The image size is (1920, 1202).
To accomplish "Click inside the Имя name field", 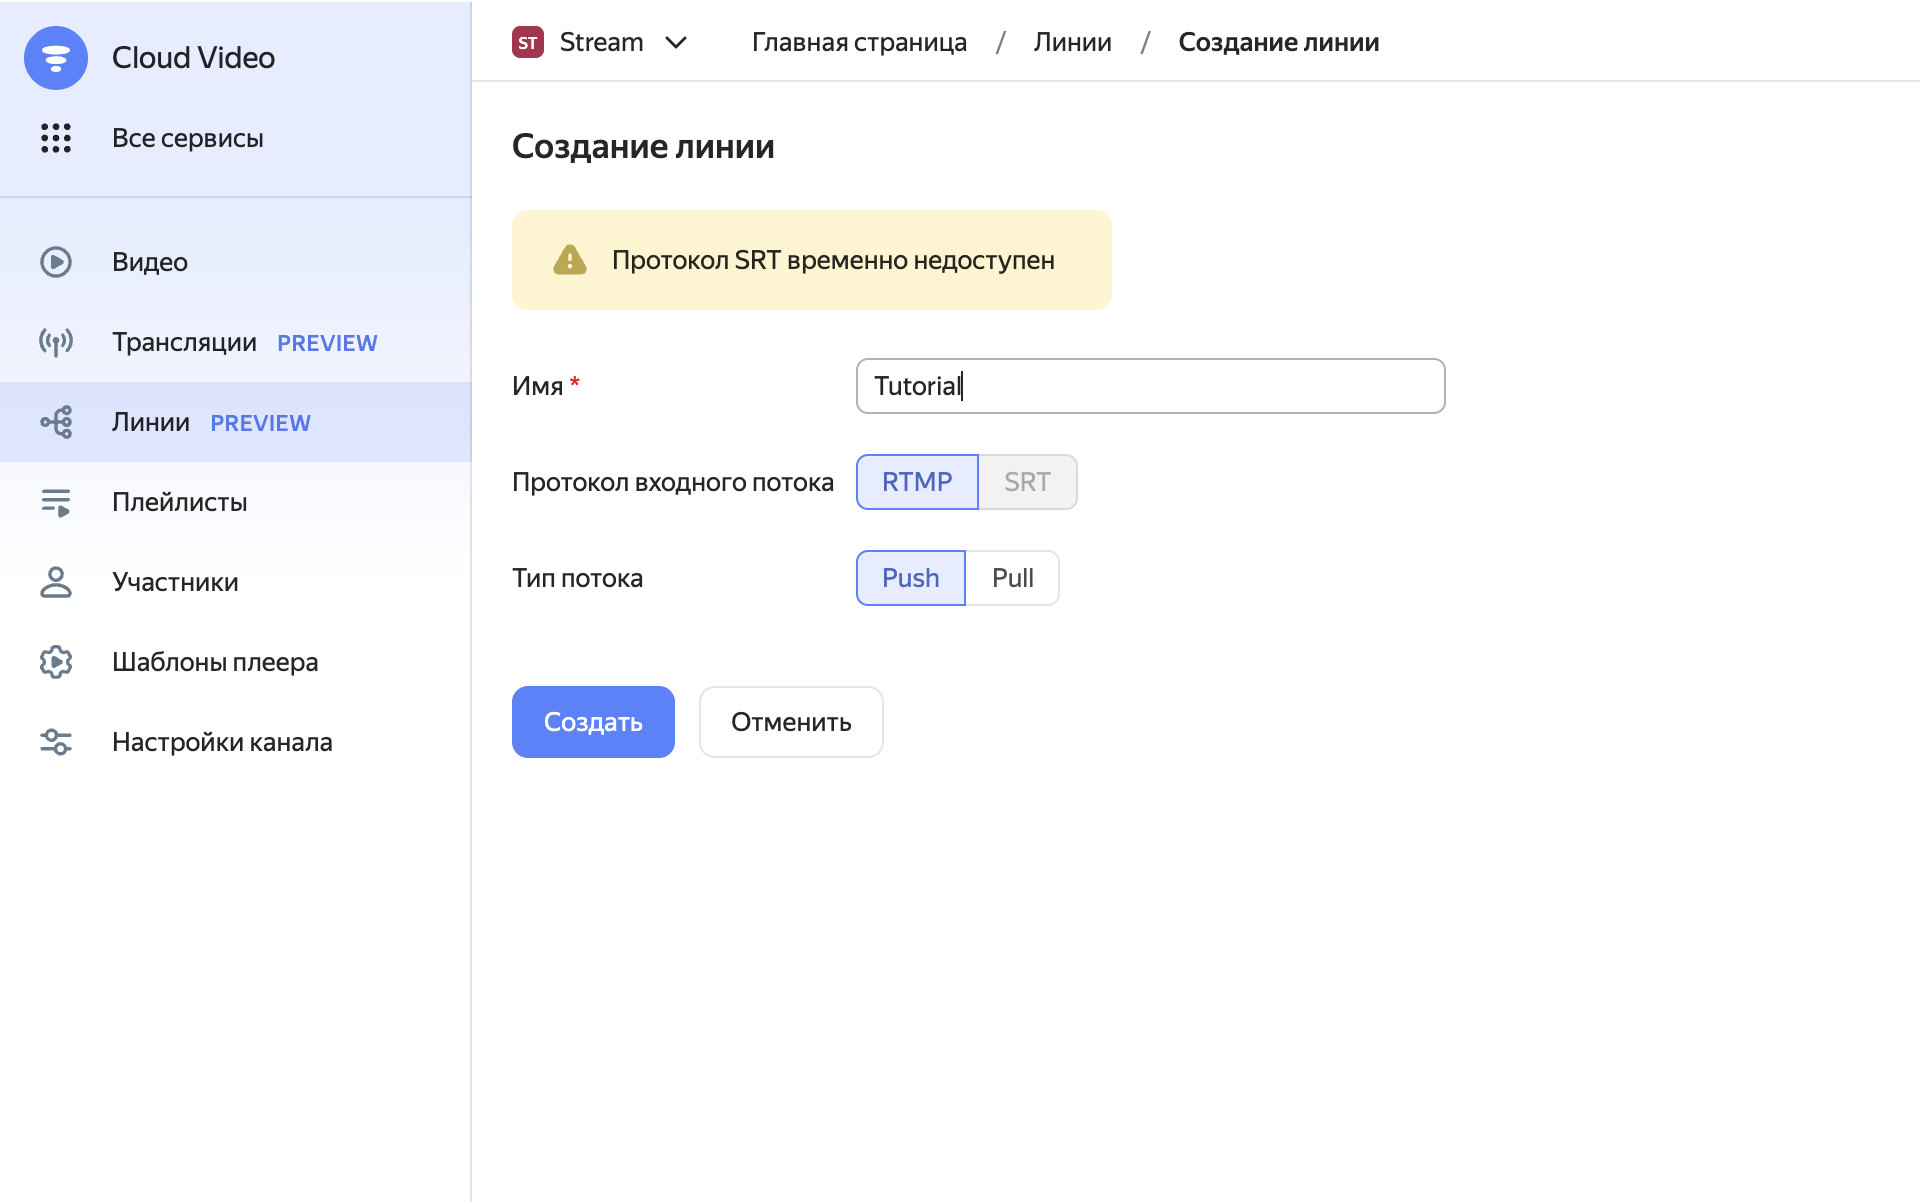I will [1150, 386].
